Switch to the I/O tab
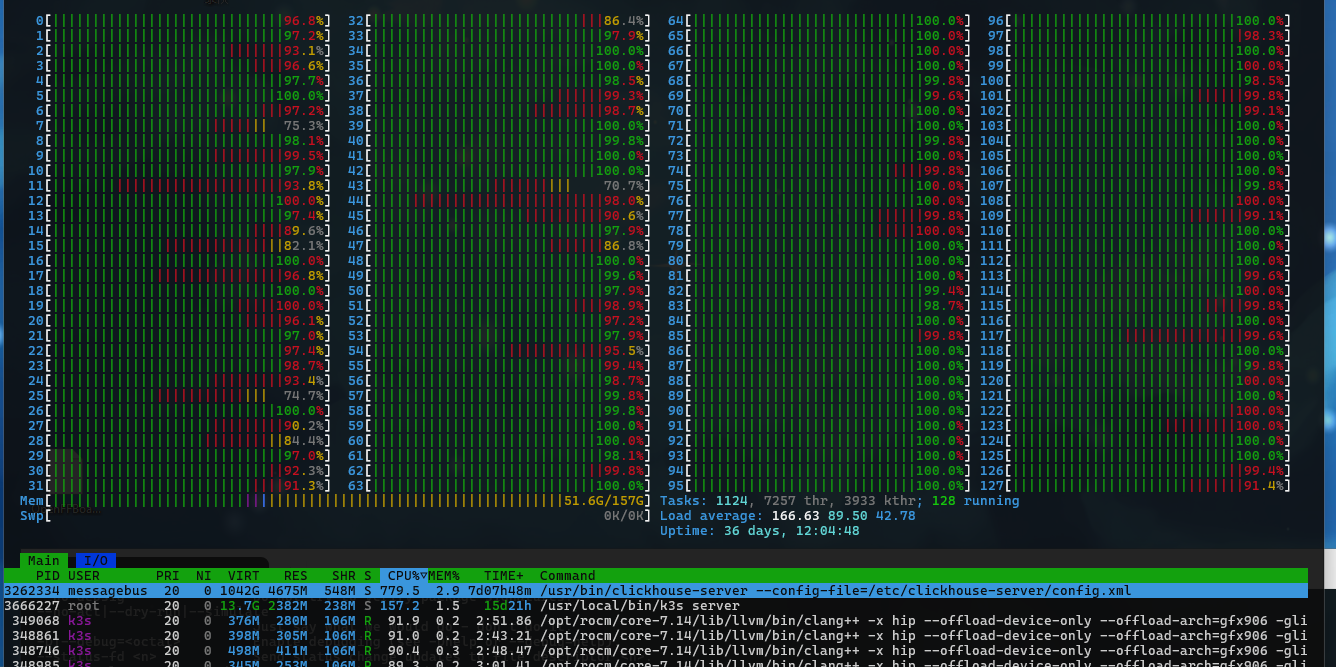This screenshot has width=1336, height=667. [x=96, y=561]
